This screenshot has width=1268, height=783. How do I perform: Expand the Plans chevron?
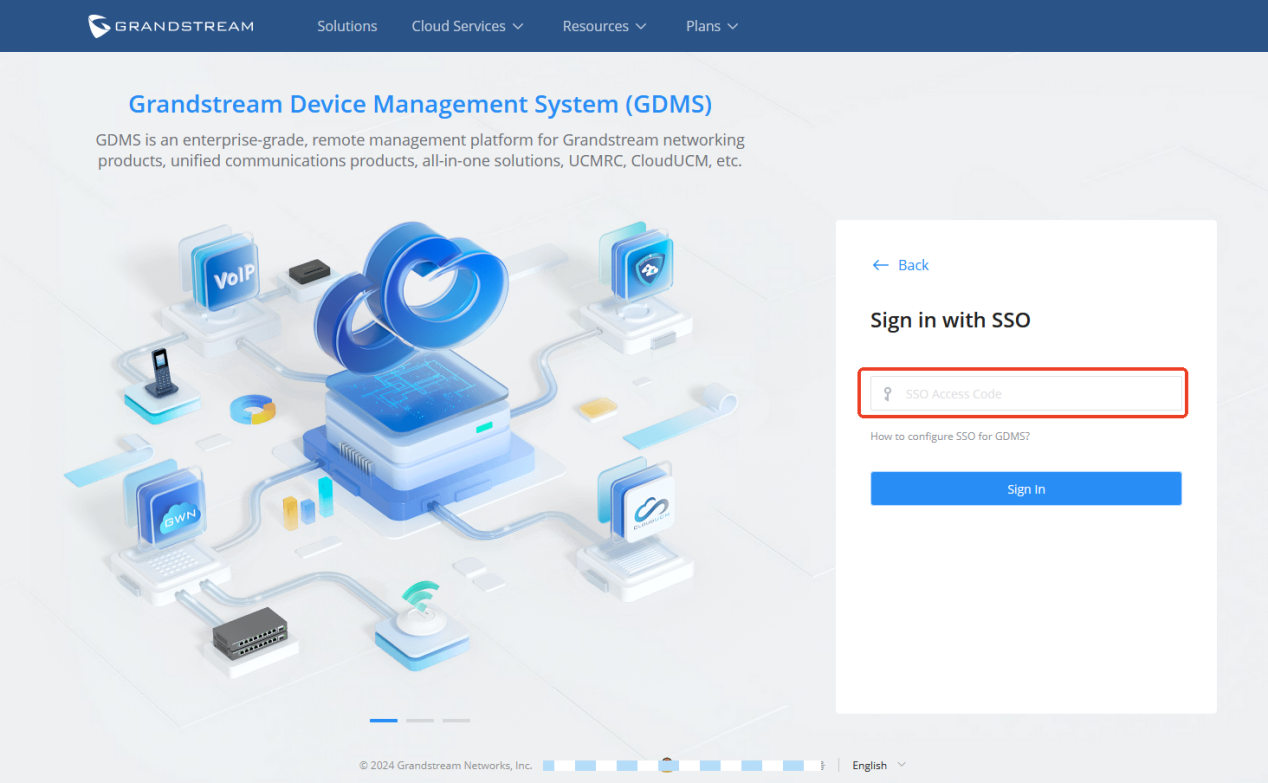[733, 27]
